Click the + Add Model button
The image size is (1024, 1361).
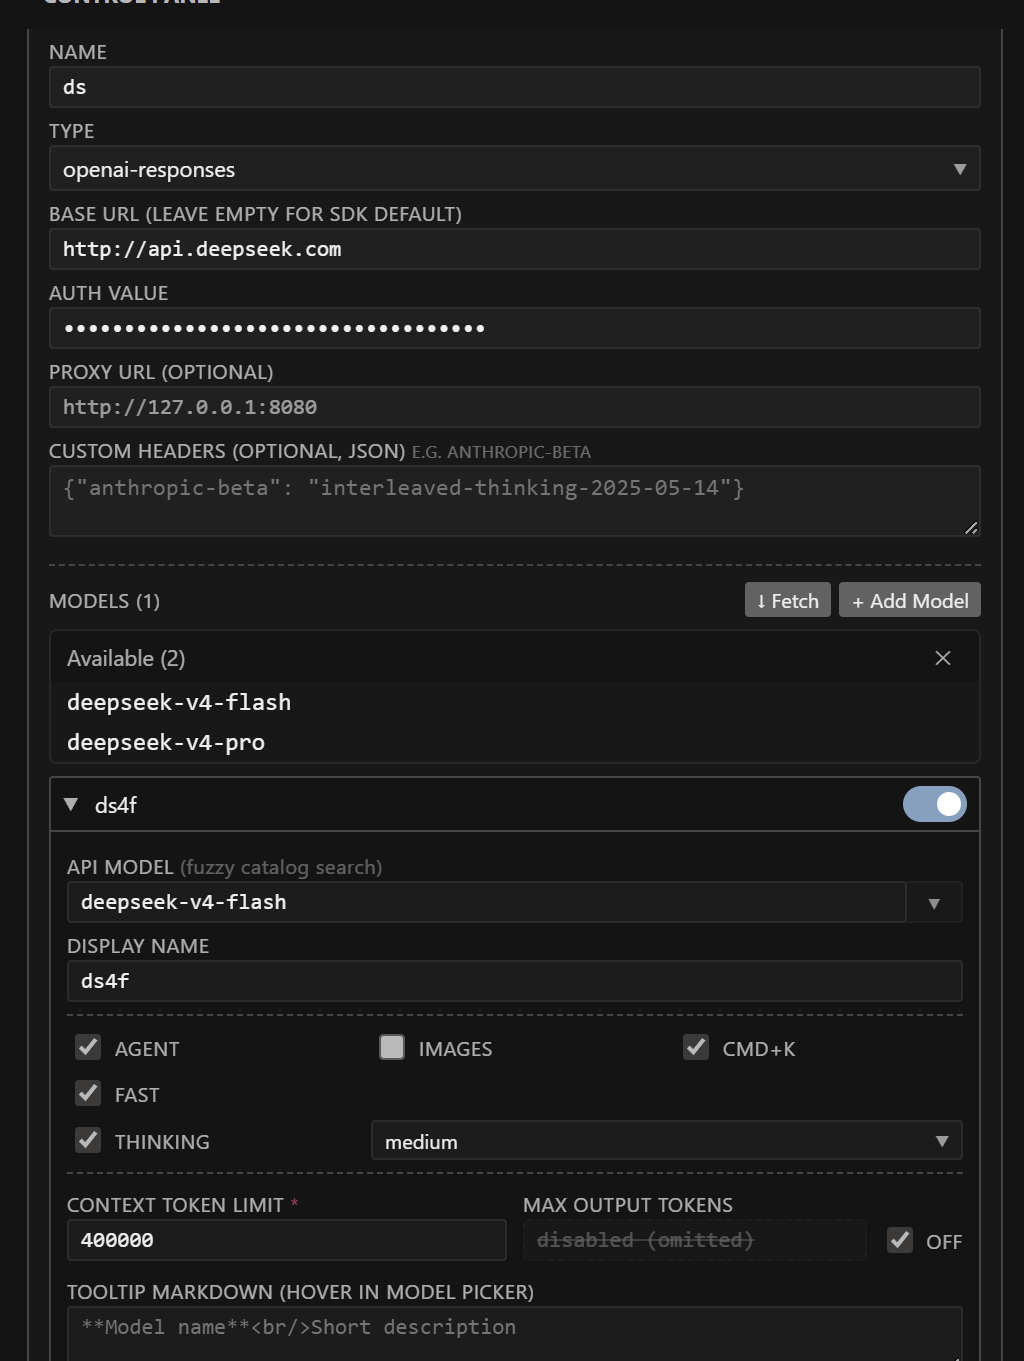[x=910, y=600]
